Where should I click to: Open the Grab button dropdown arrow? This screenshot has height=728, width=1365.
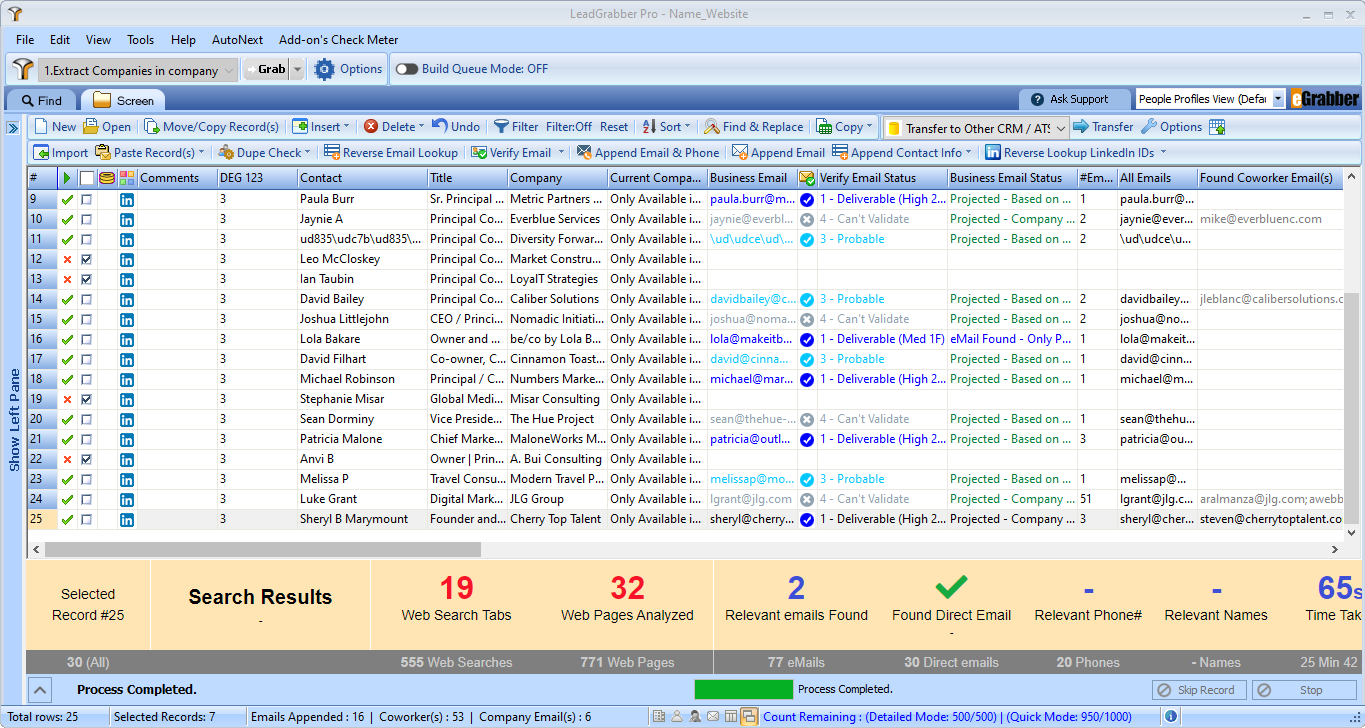(x=297, y=69)
